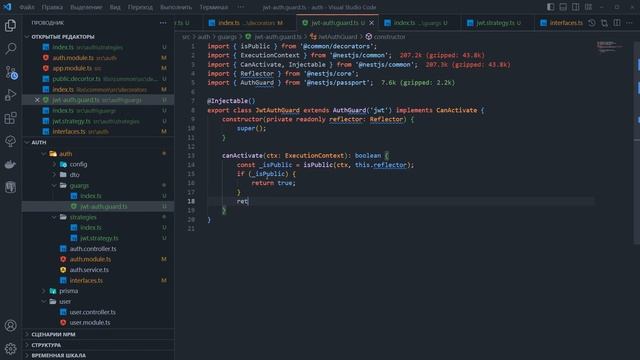Open the Переход menu
Image resolution: width=640 pixels, height=360 pixels.
tap(140, 7)
